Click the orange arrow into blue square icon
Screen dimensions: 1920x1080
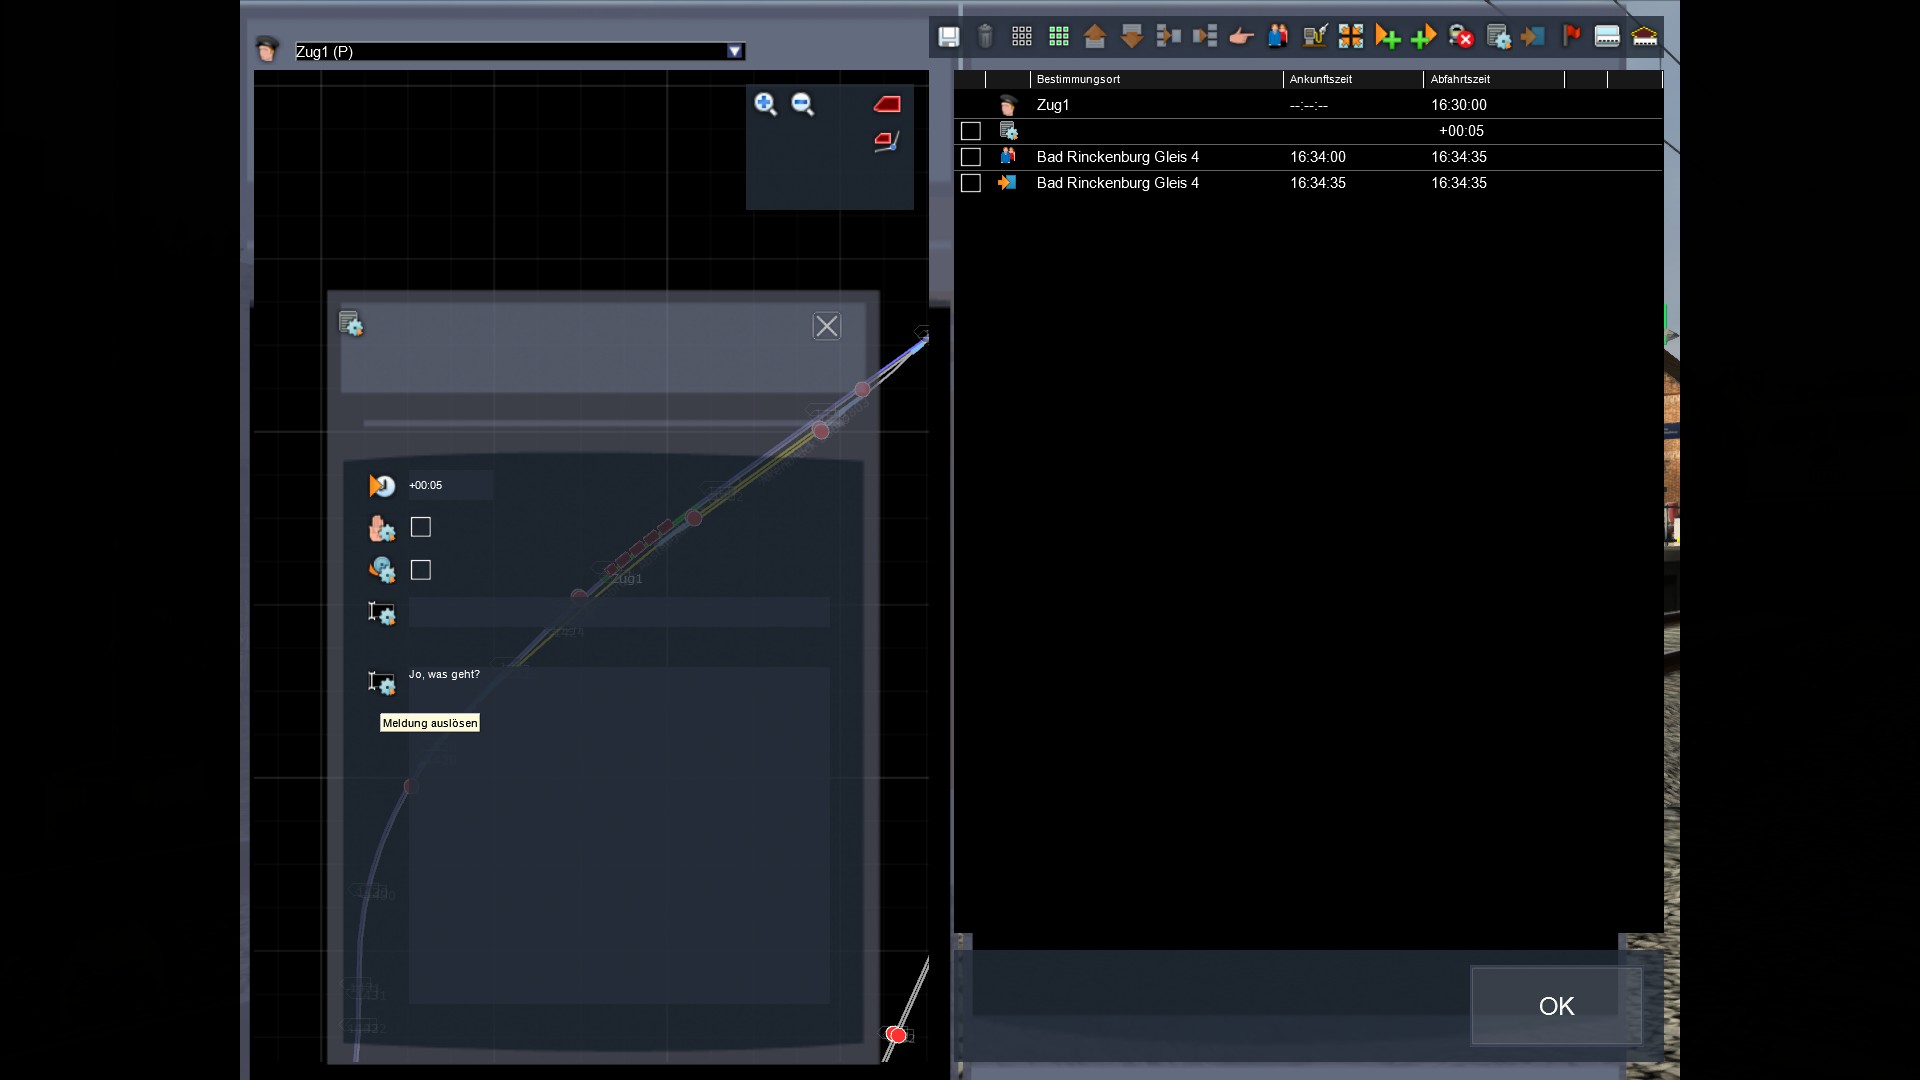click(x=1533, y=37)
